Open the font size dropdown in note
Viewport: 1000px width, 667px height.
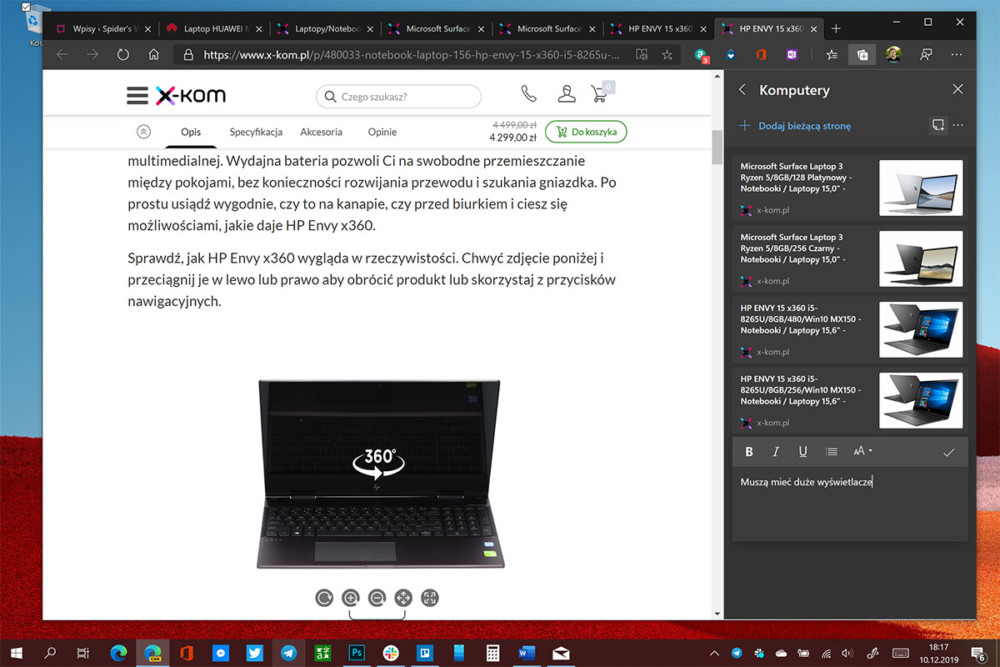click(862, 451)
